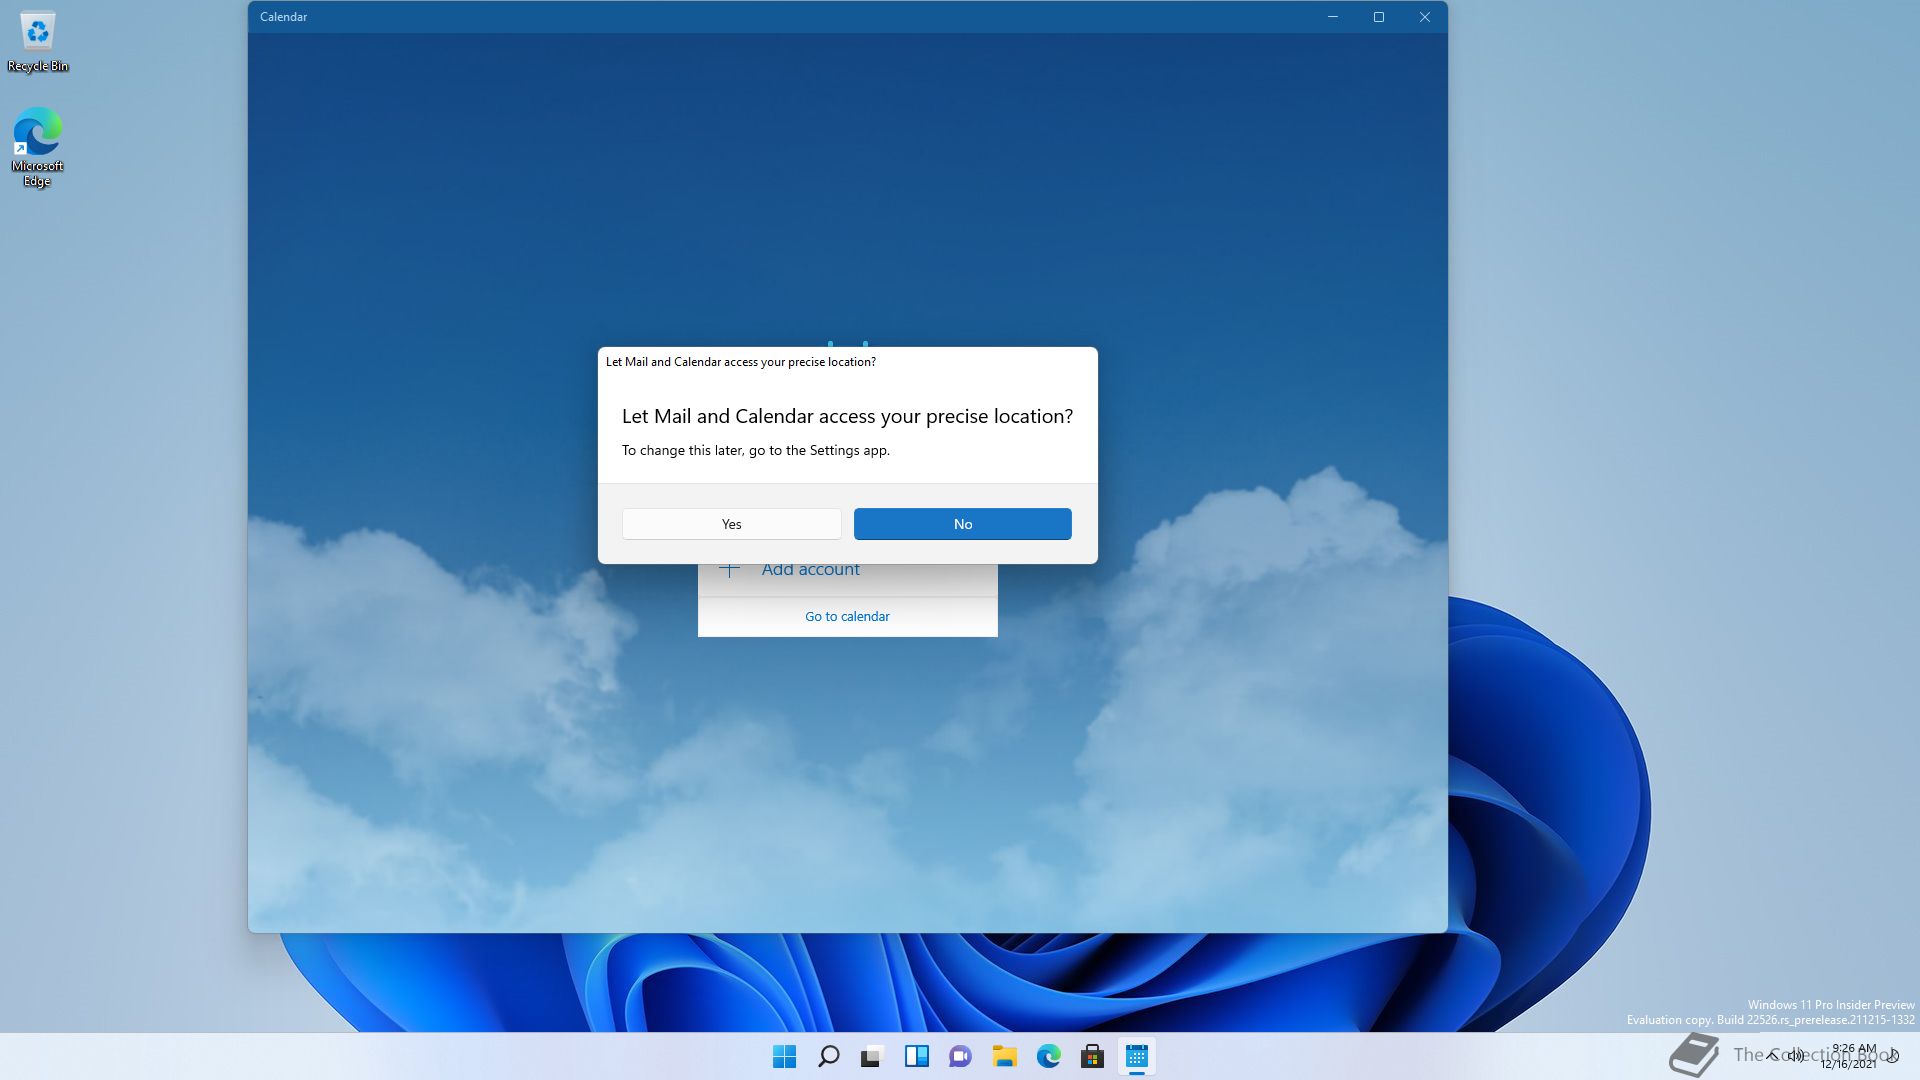Image resolution: width=1920 pixels, height=1080 pixels.
Task: Open the volume control in system tray
Action: click(1797, 1055)
